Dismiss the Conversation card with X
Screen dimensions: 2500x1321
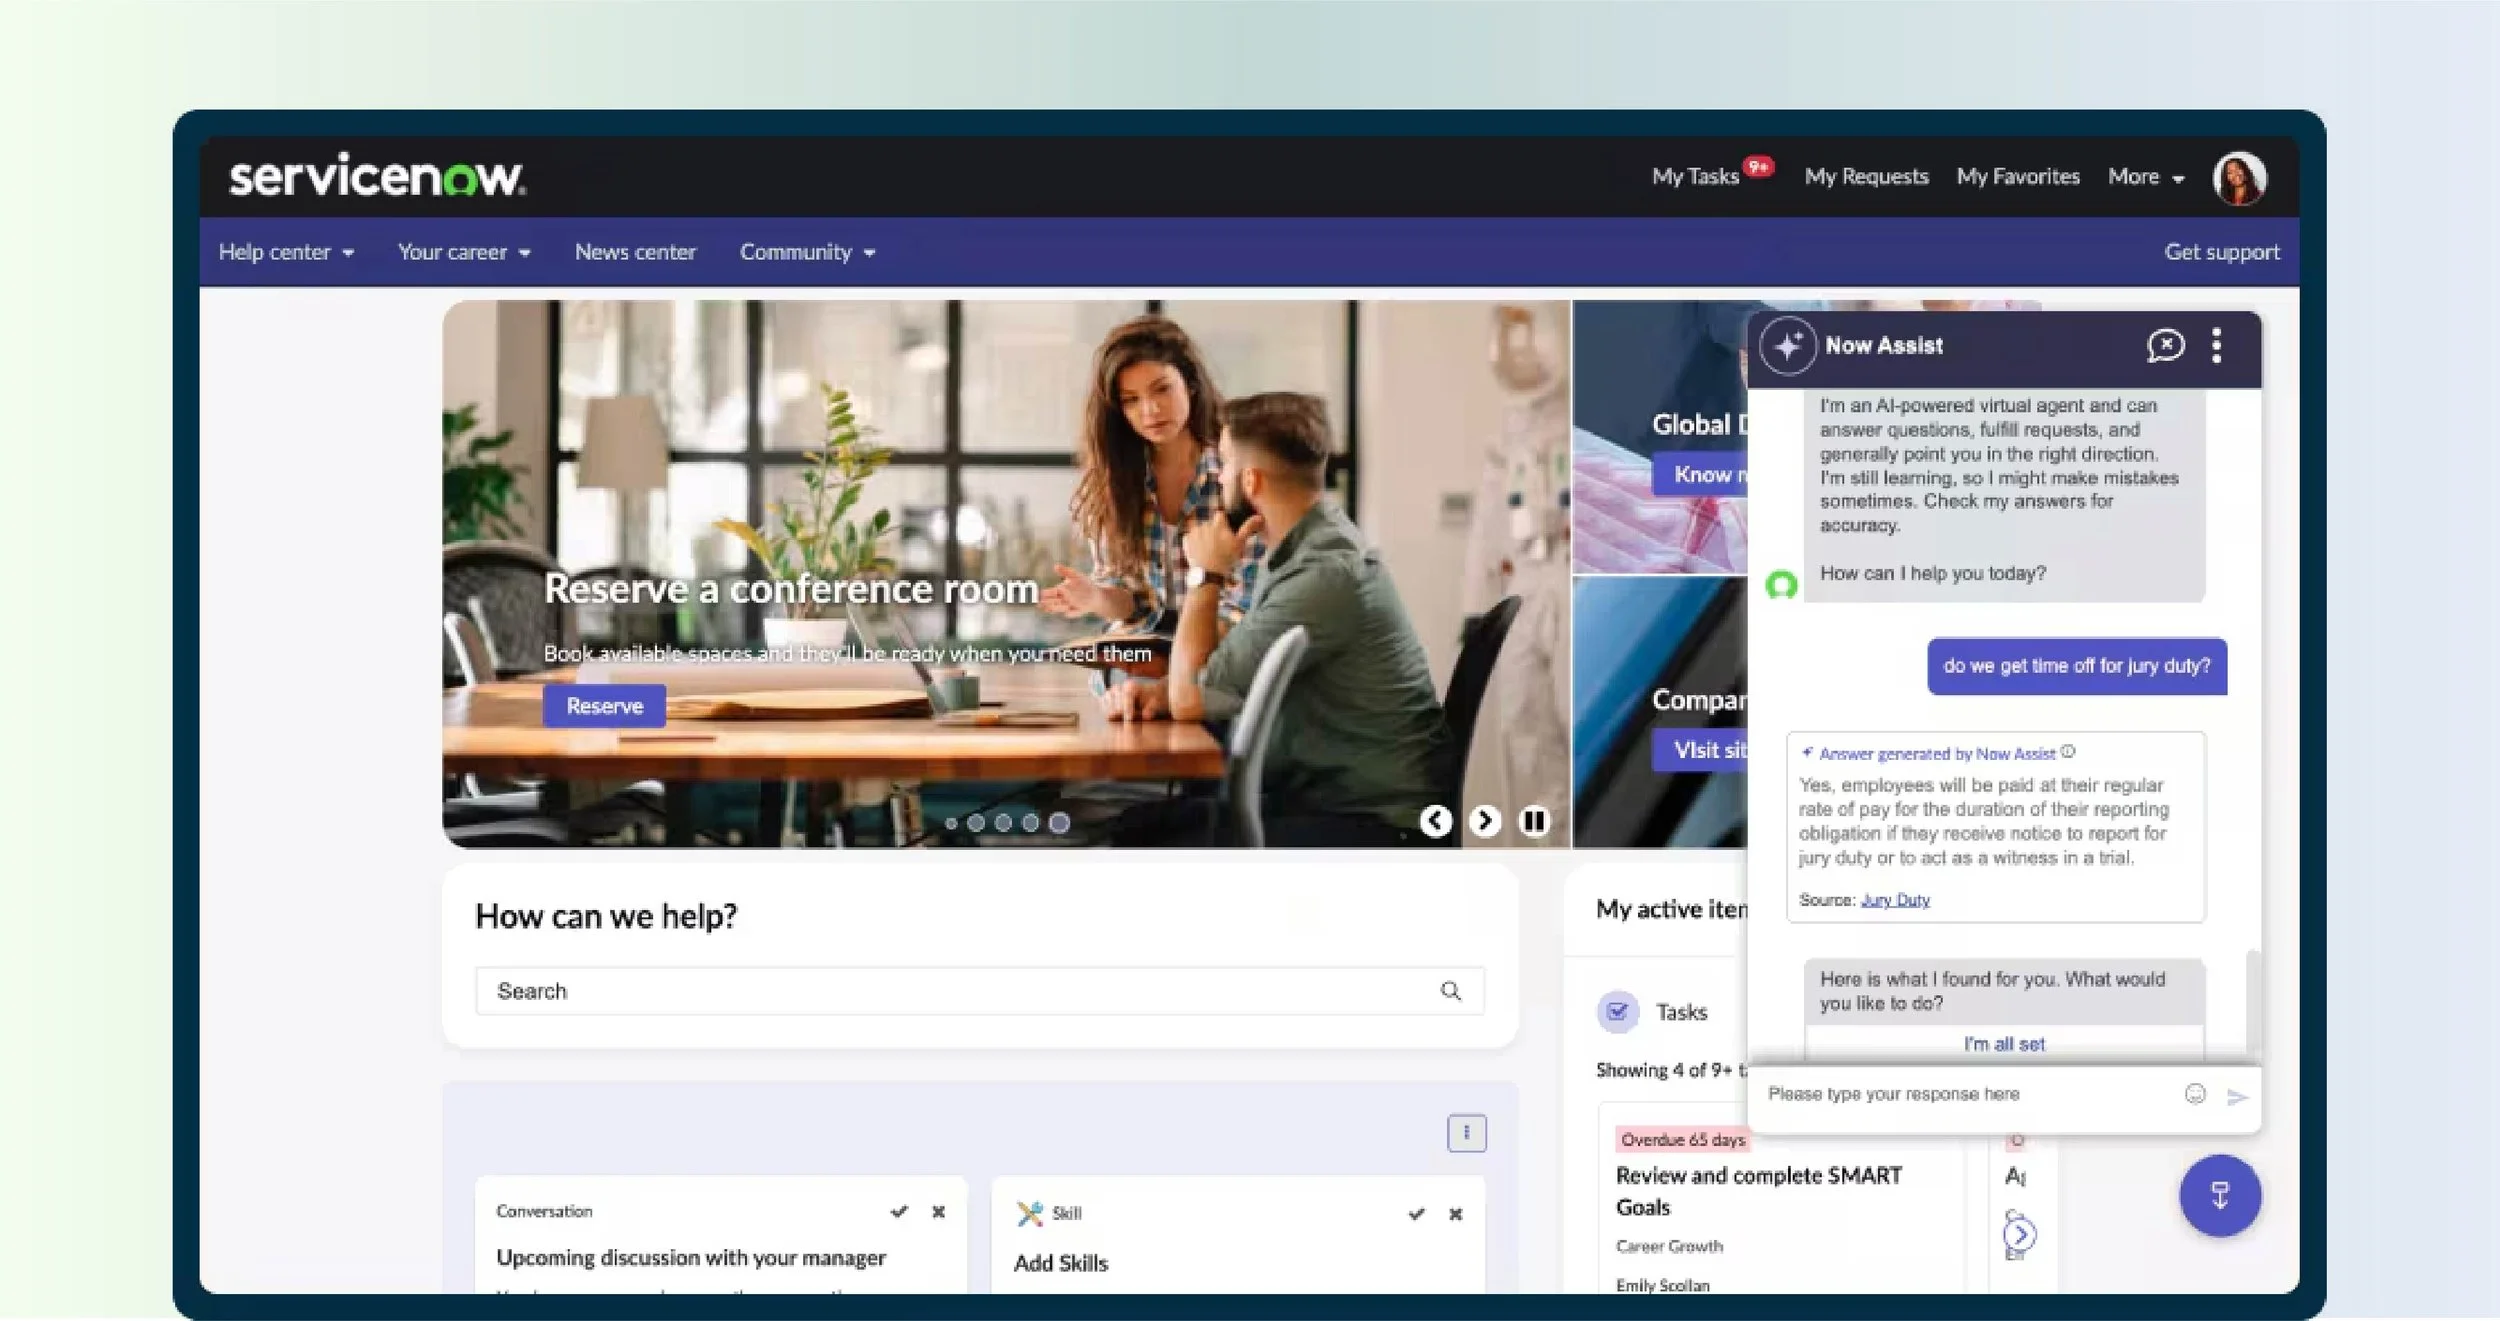pyautogui.click(x=938, y=1212)
